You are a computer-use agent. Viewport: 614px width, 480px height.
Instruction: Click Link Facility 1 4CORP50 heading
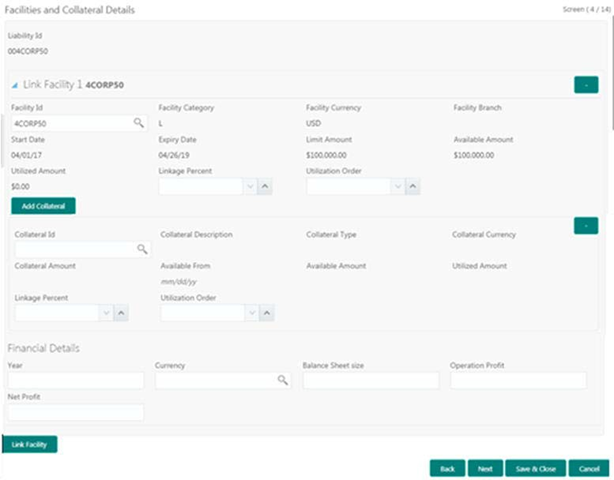tap(74, 85)
